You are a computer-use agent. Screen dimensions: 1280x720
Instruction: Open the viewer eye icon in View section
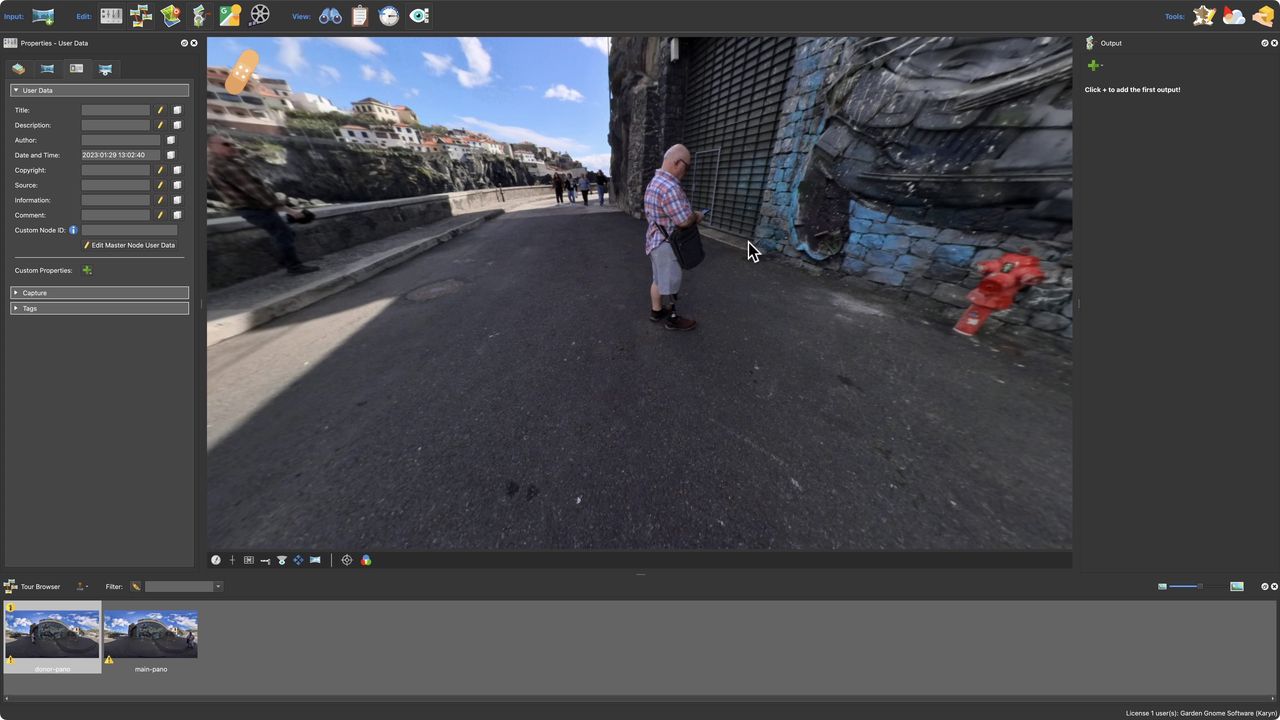419,15
